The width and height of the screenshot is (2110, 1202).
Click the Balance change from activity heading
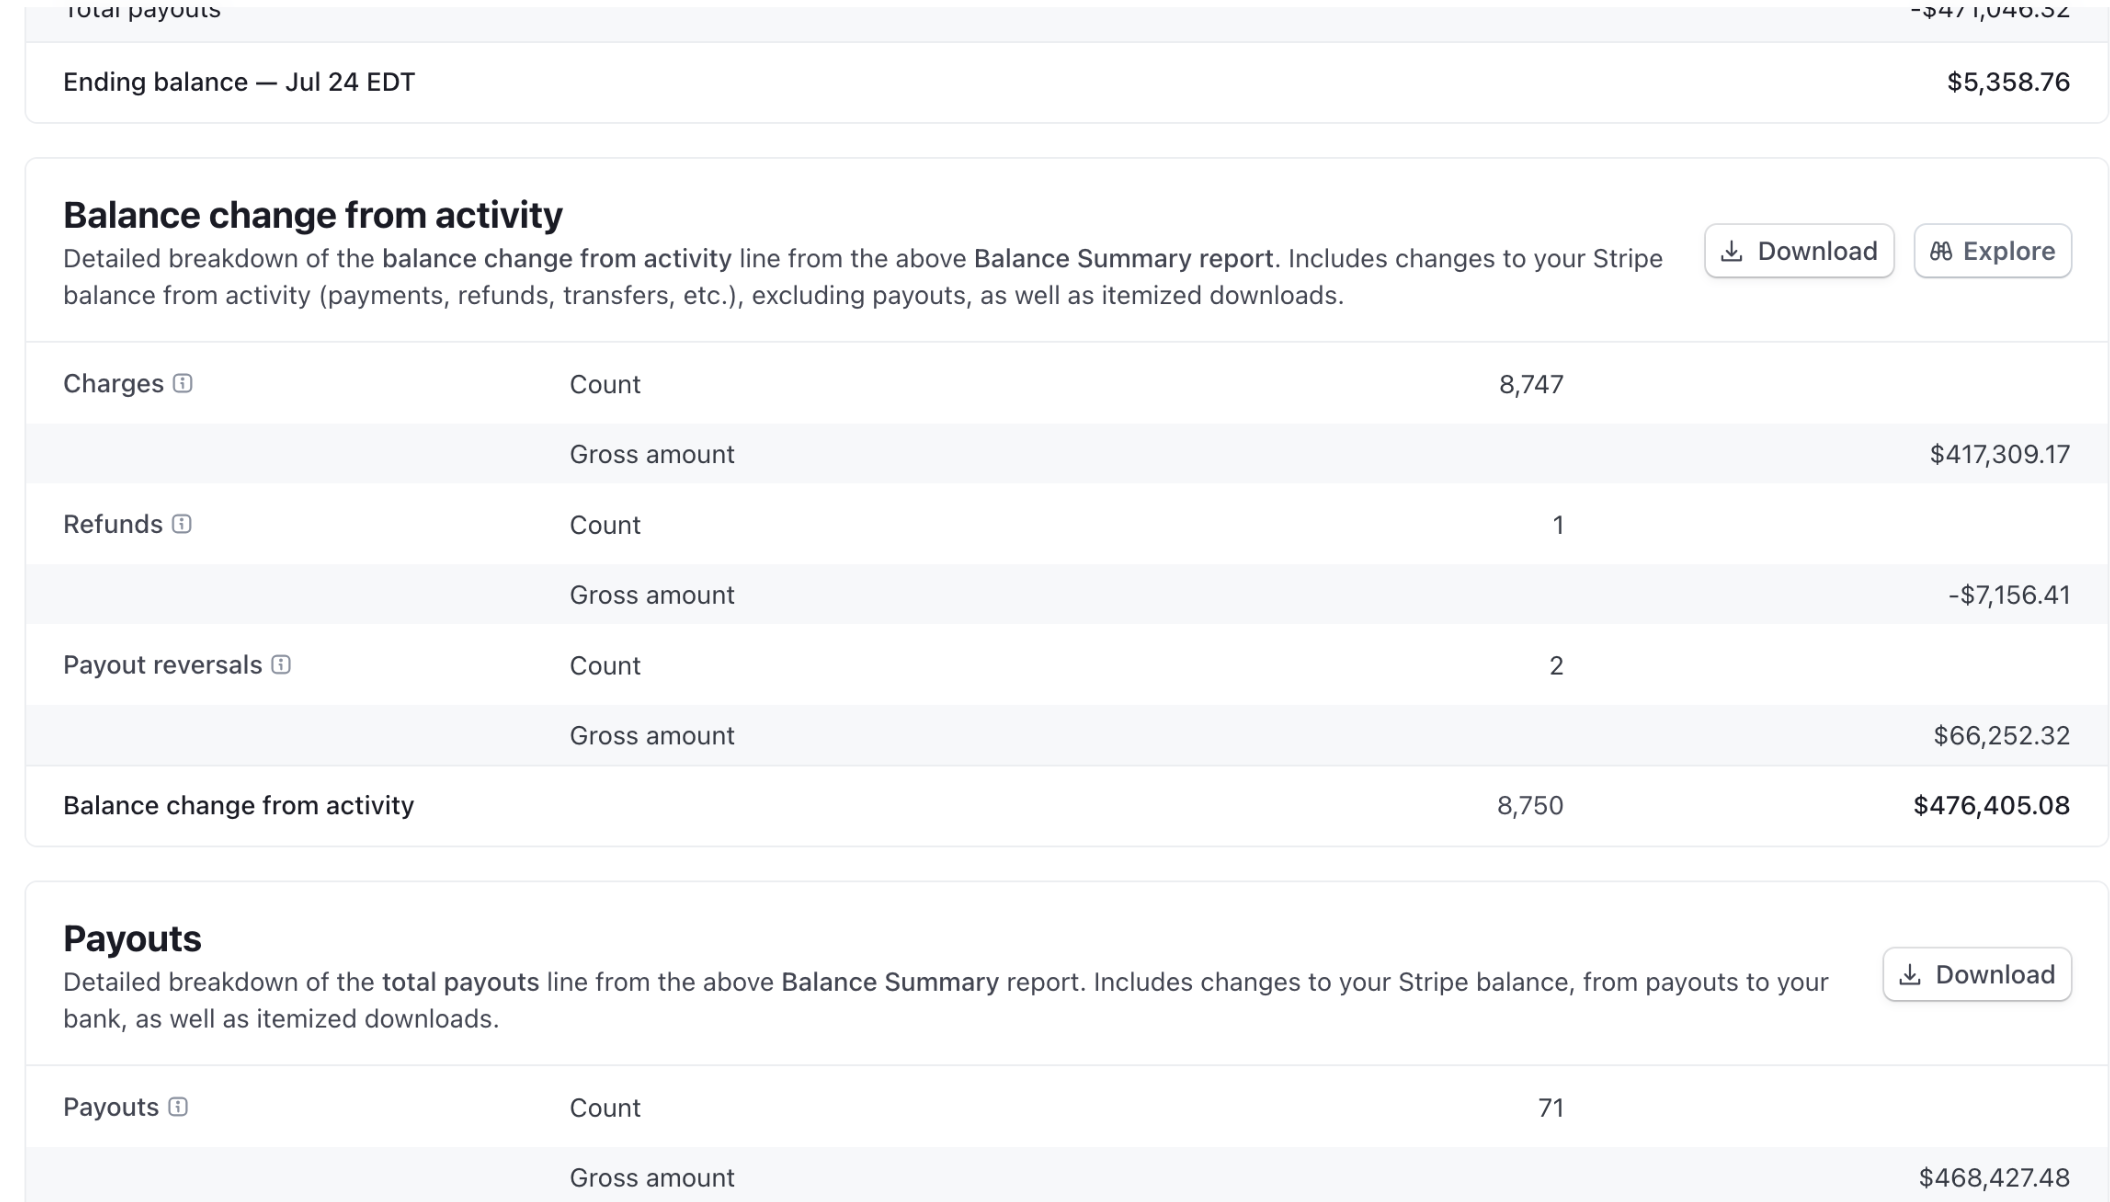tap(313, 215)
